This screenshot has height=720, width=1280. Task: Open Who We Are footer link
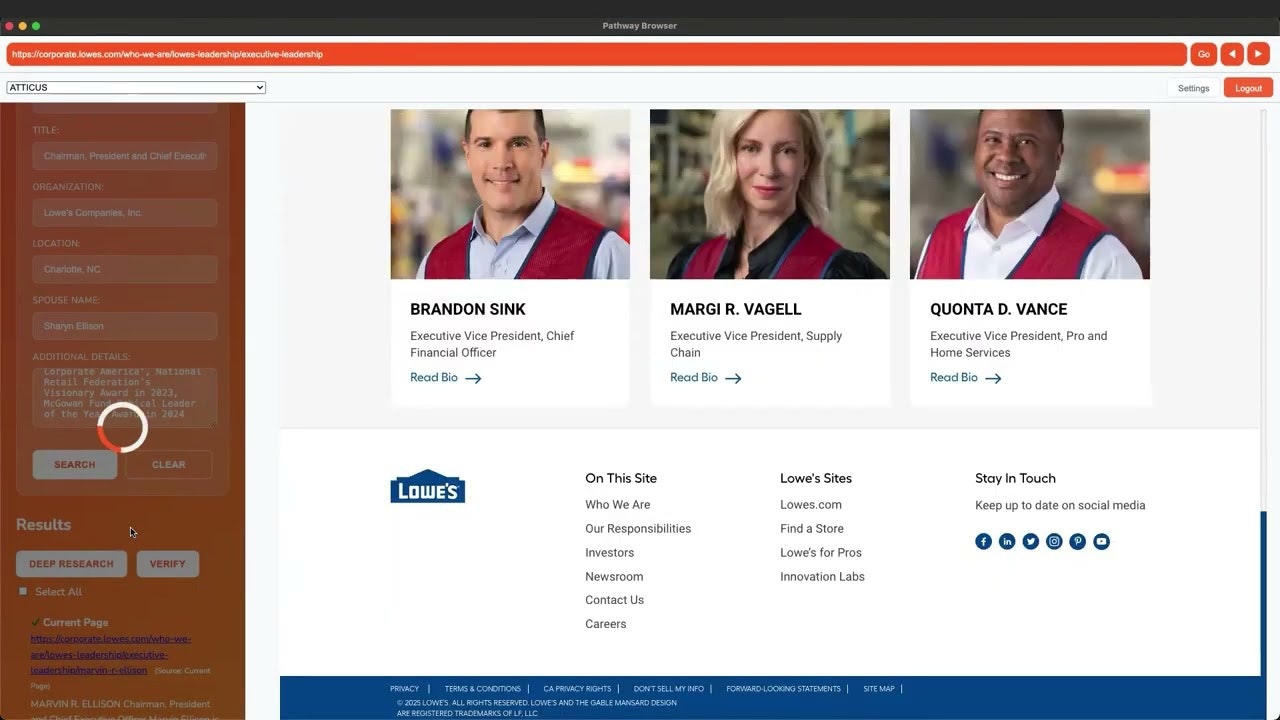pyautogui.click(x=618, y=505)
